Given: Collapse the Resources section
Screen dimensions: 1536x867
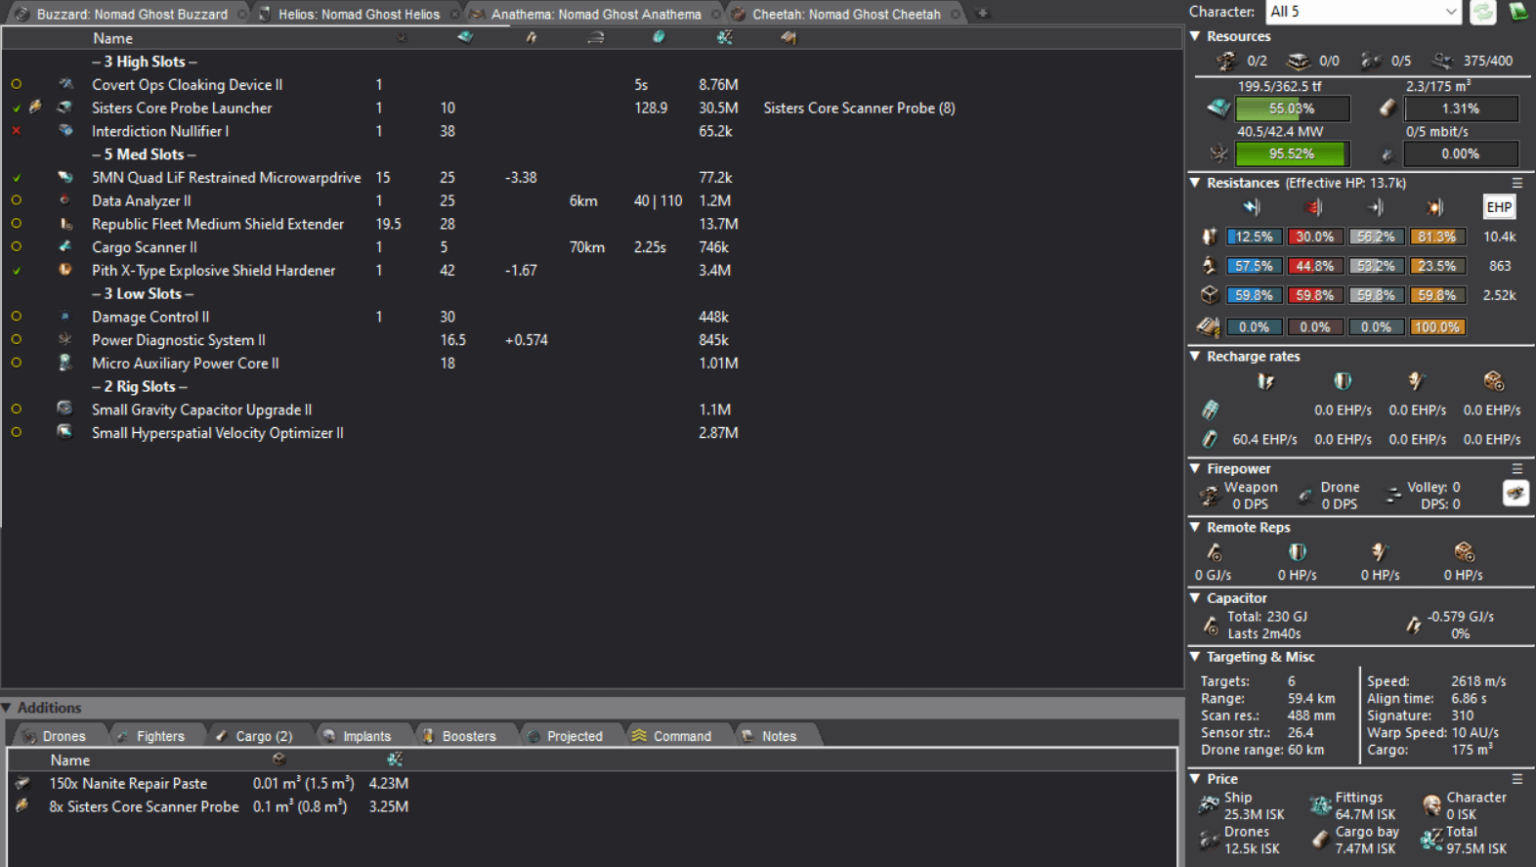Looking at the screenshot, I should [x=1195, y=36].
